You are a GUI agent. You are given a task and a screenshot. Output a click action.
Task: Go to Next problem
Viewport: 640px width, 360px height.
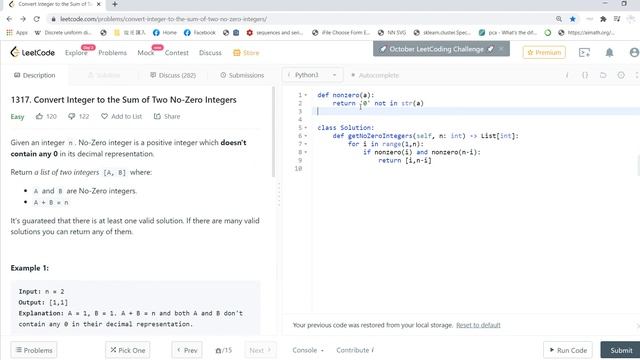click(260, 350)
